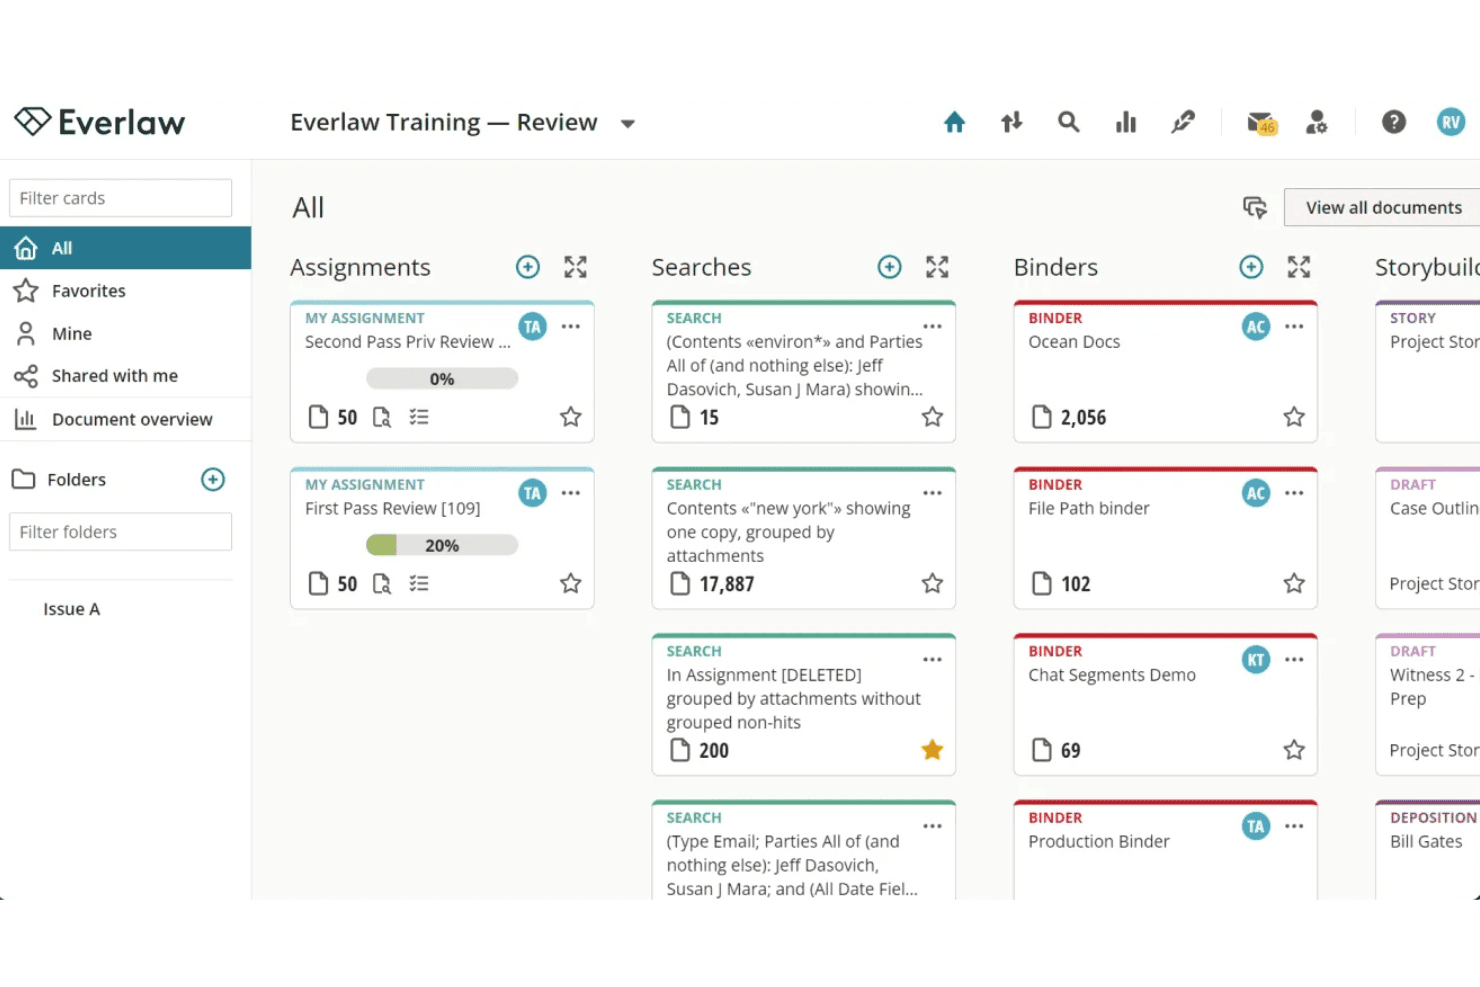
Task: Click the 0% progress bar on Second Pass Priv Review
Action: [x=442, y=379]
